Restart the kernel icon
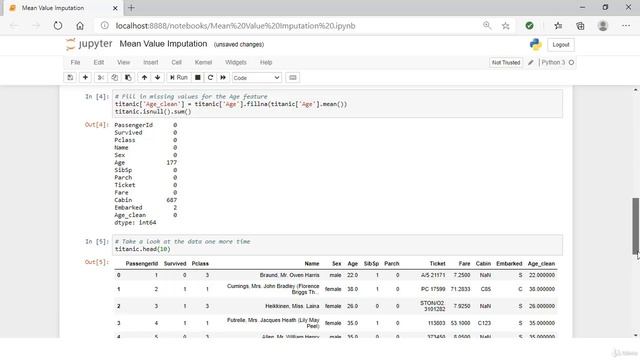Viewport: 640px width, 360px height. tap(210, 78)
